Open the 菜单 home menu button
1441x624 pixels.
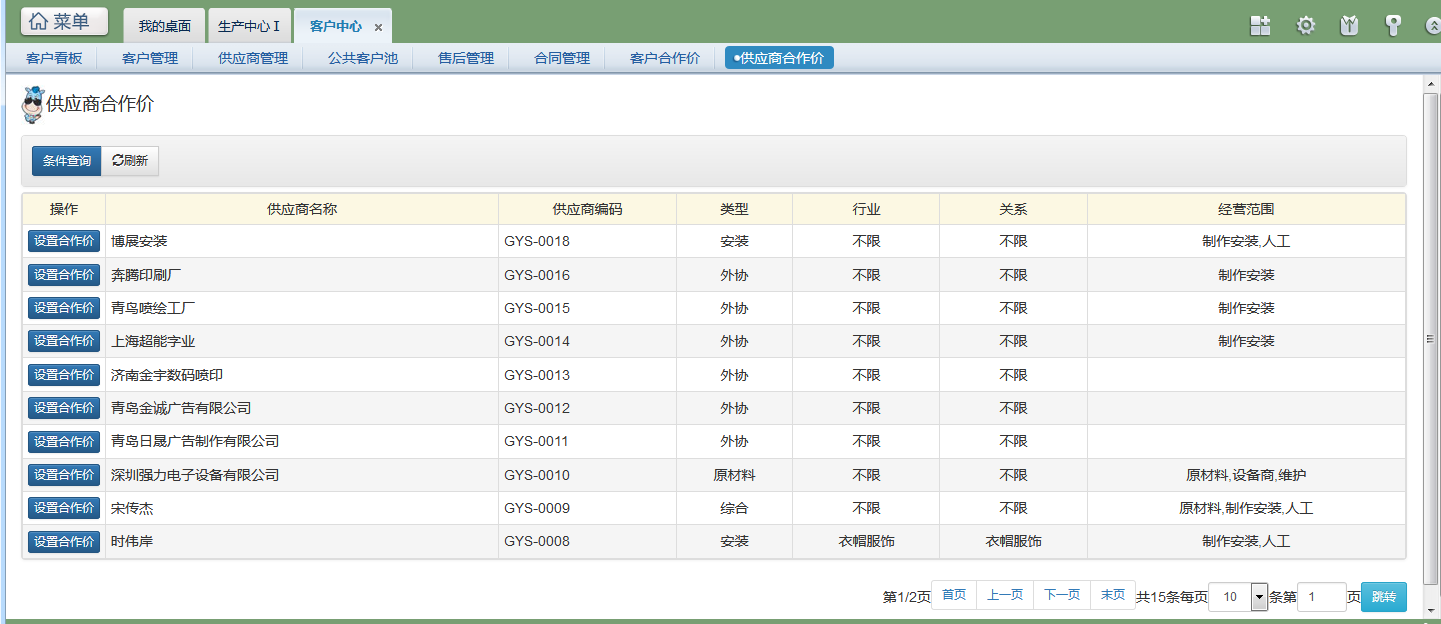(x=65, y=21)
